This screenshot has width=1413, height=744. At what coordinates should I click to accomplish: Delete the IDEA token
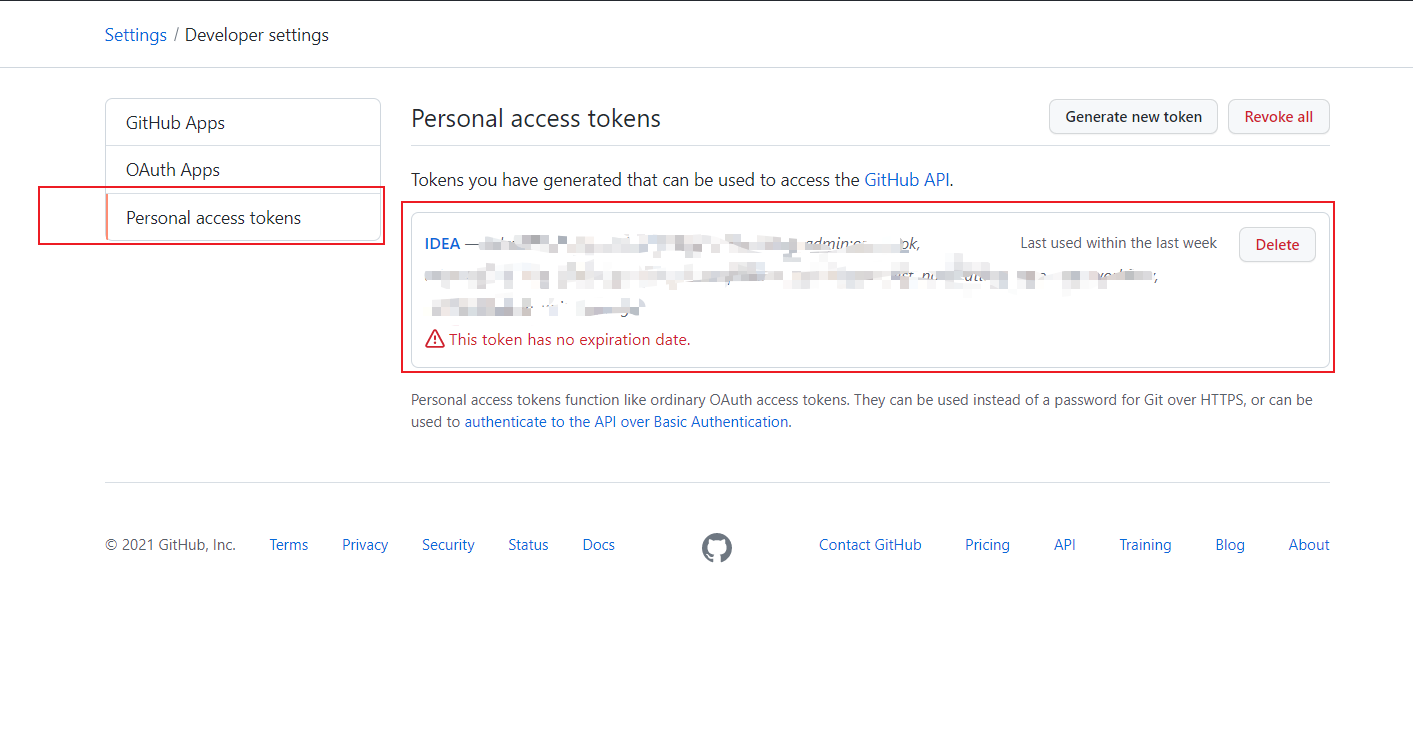tap(1277, 244)
